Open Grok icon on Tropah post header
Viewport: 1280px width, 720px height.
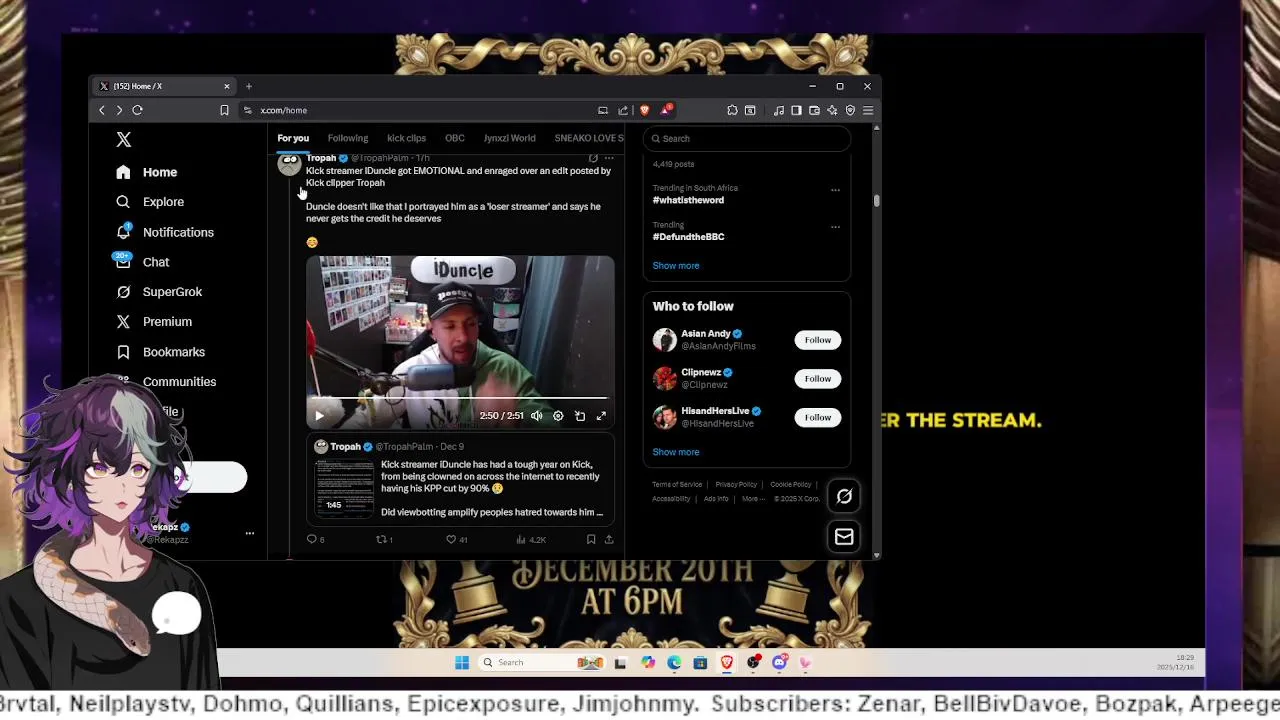click(593, 158)
